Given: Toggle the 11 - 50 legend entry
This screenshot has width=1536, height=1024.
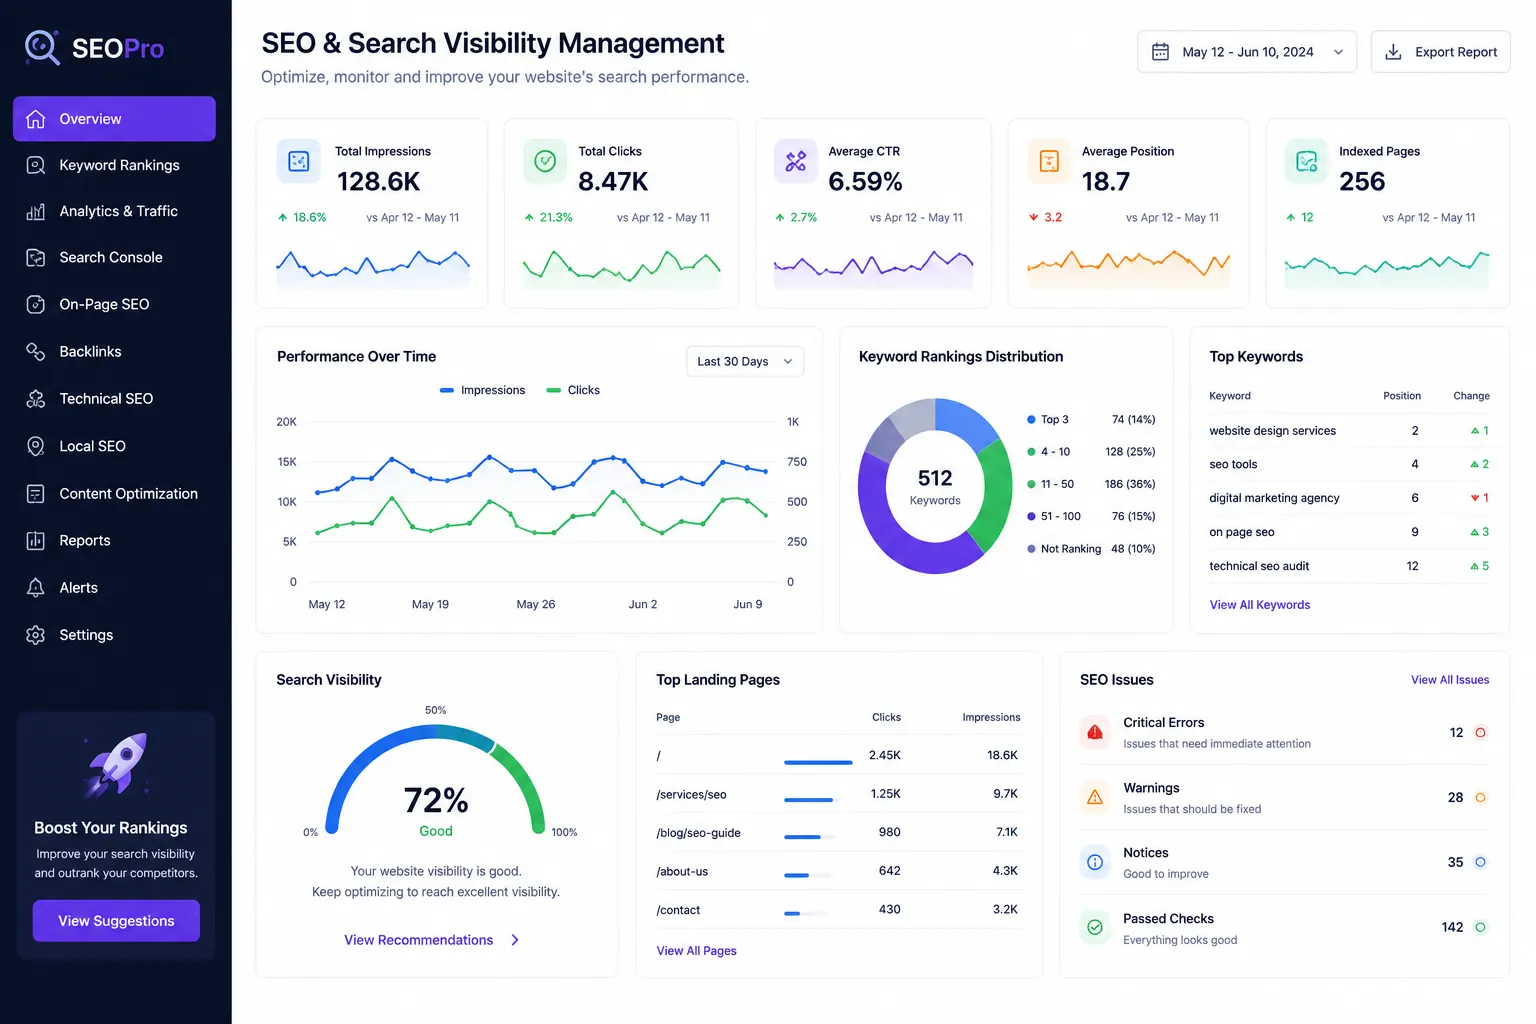Looking at the screenshot, I should (x=1091, y=484).
